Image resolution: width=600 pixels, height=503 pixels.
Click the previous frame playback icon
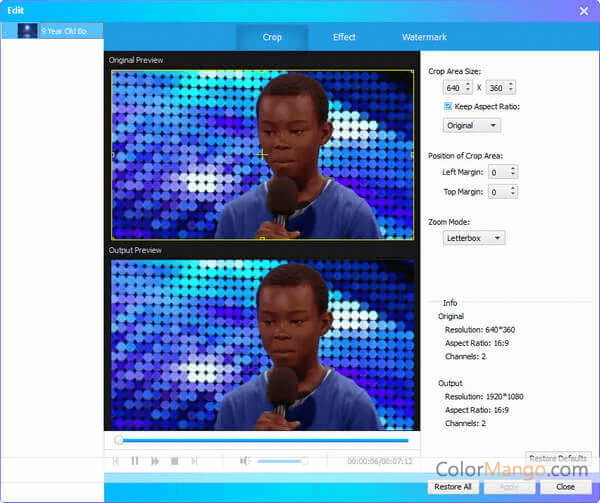(116, 461)
